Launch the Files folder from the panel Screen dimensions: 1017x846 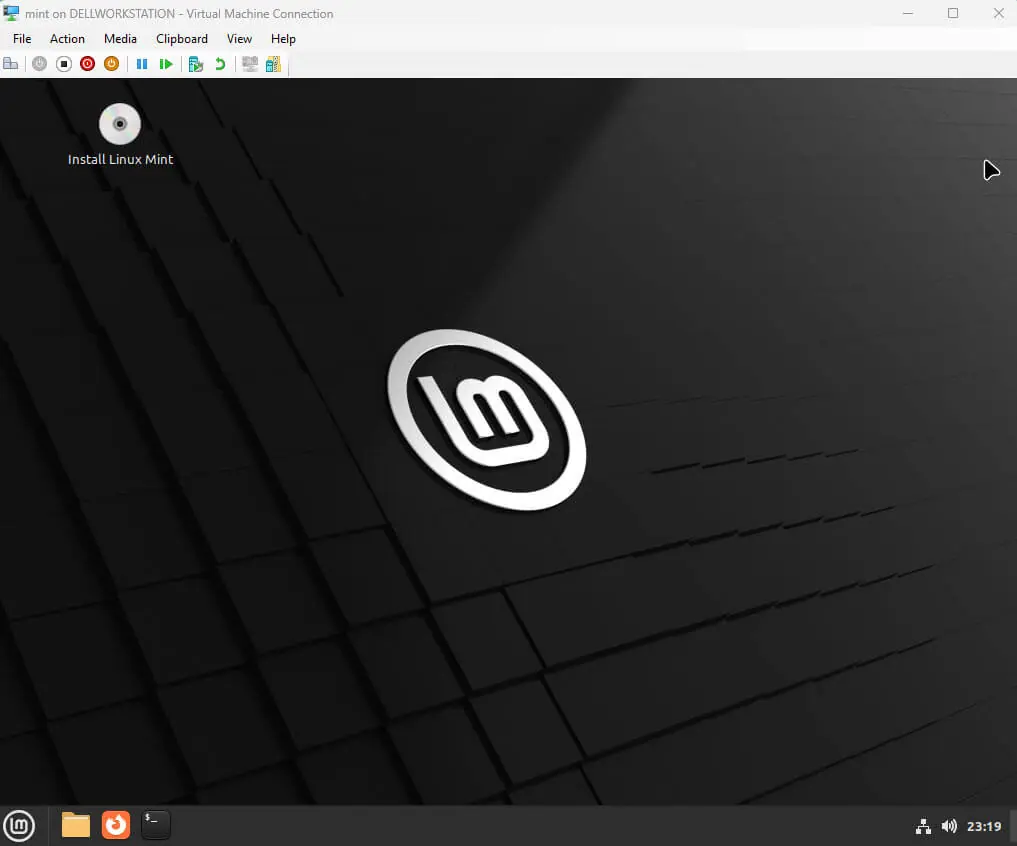click(76, 825)
